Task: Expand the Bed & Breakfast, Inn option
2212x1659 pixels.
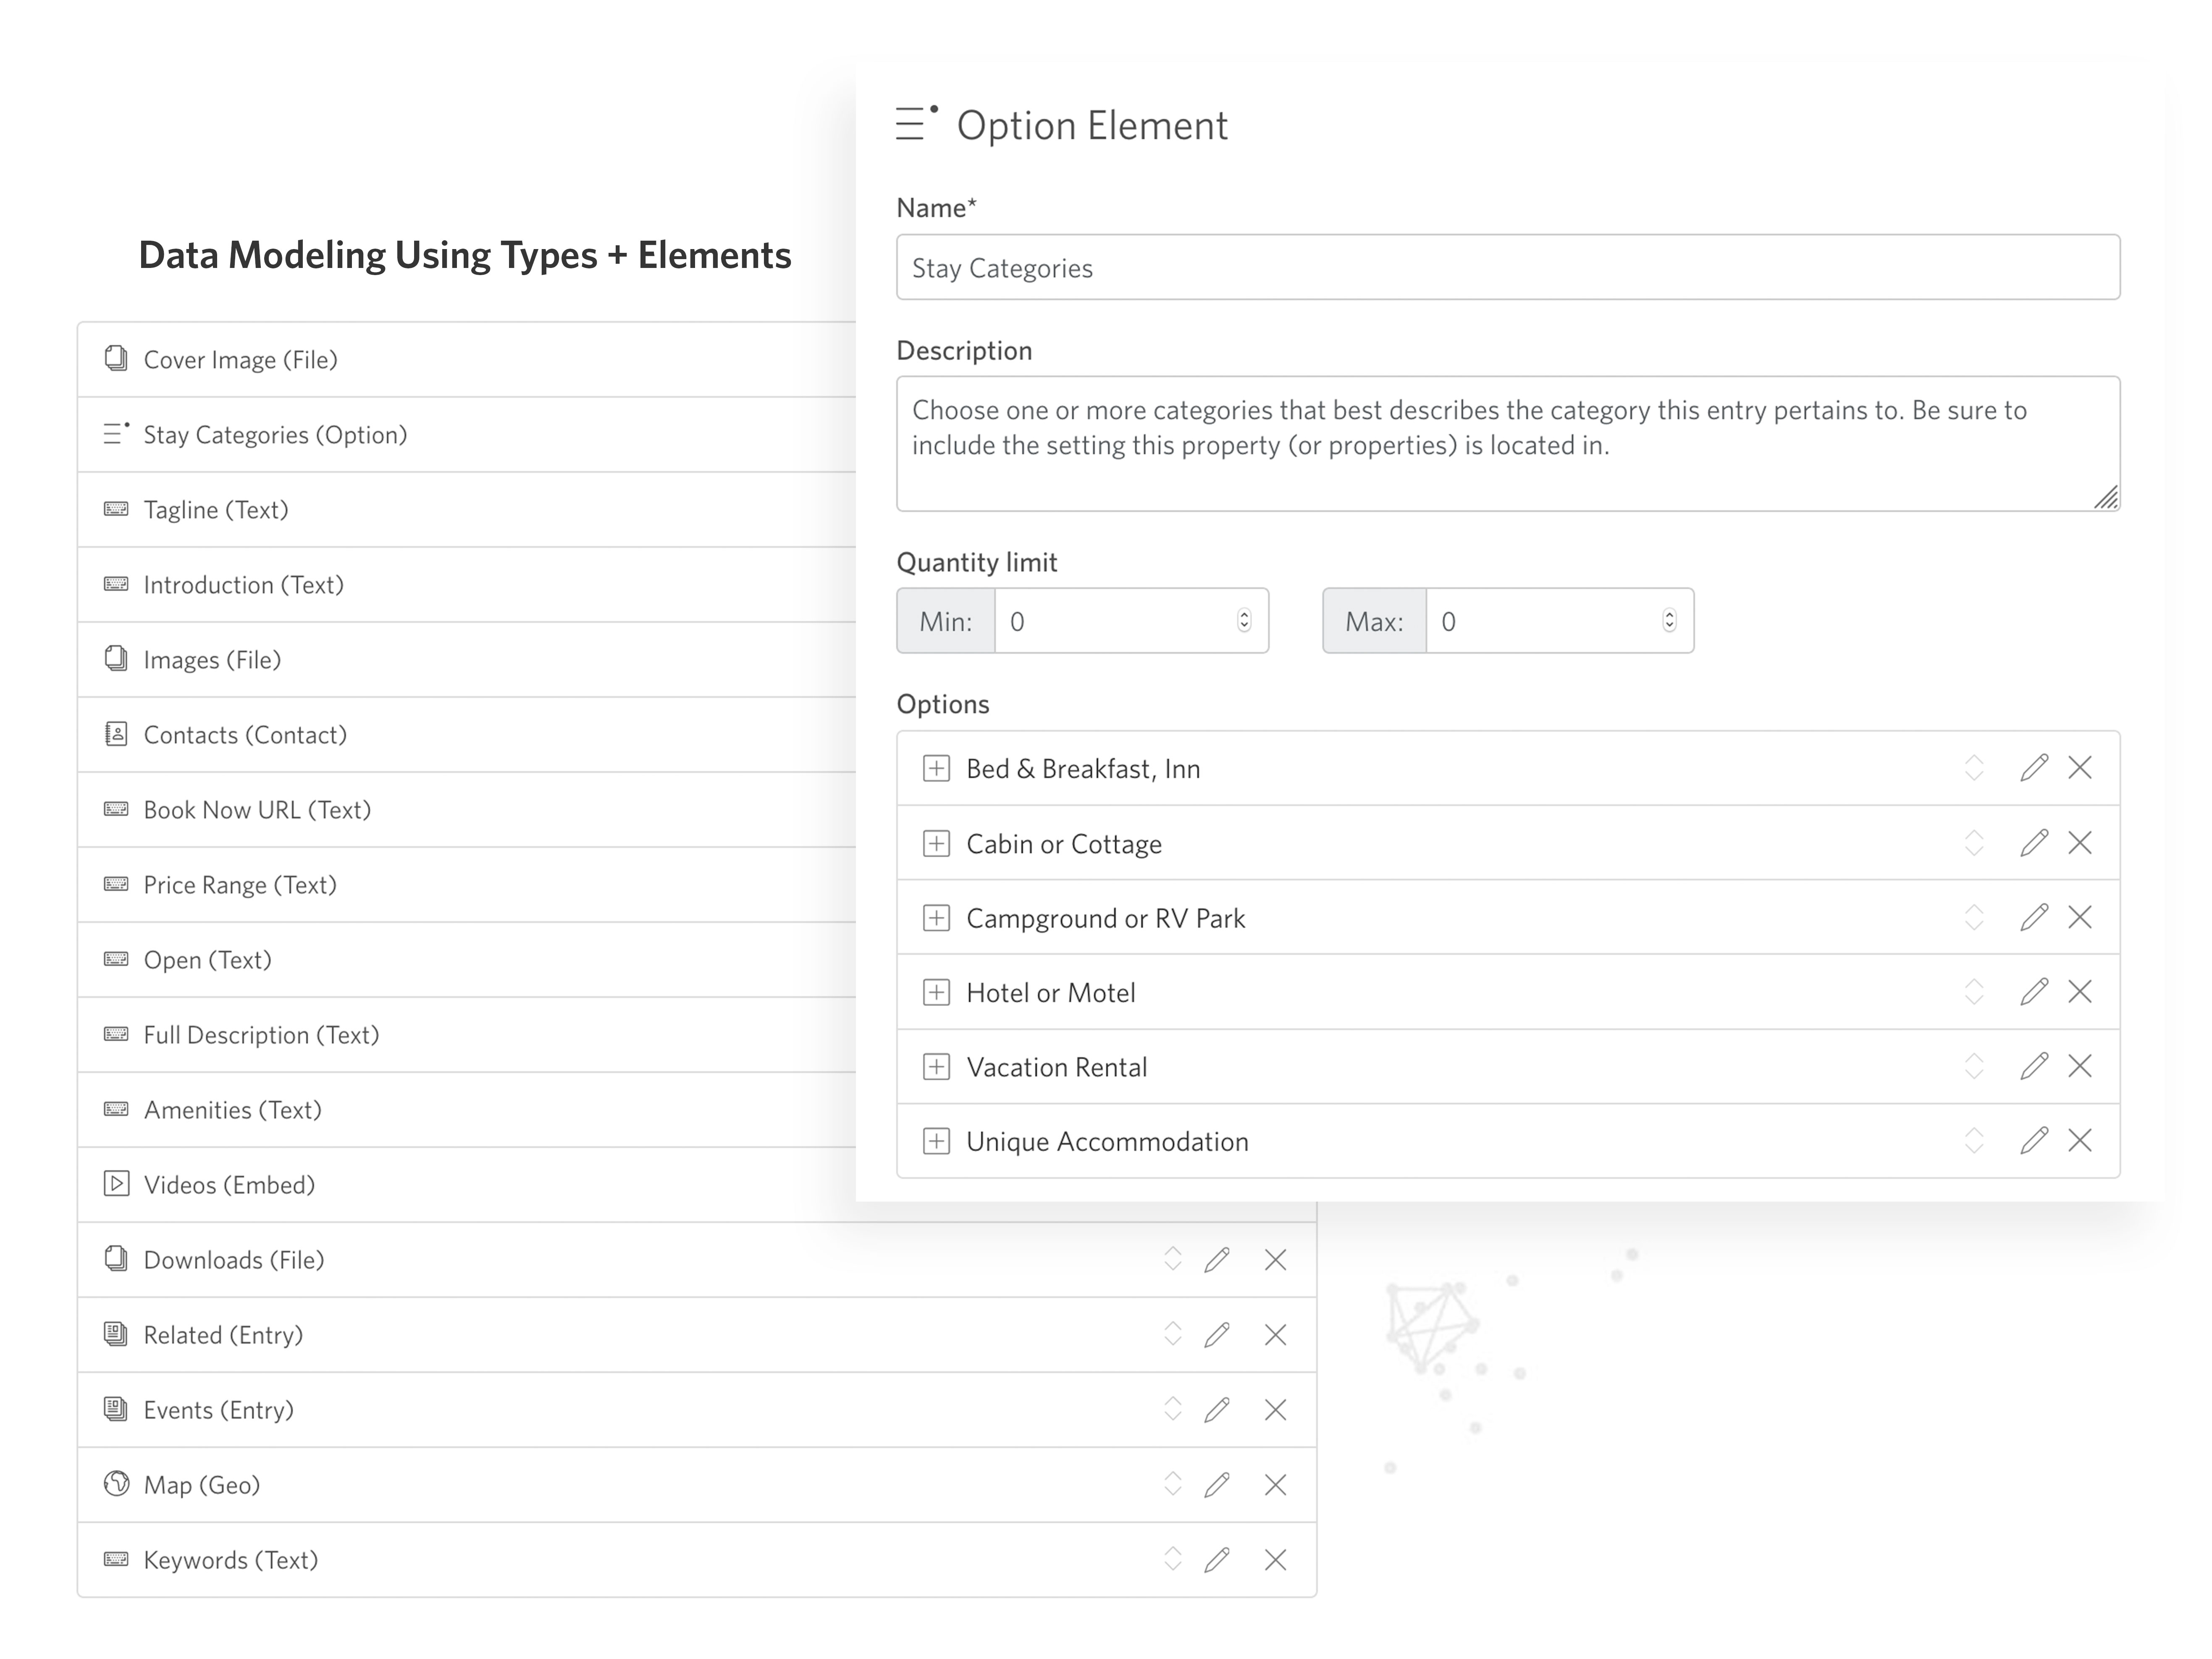Action: pos(936,768)
